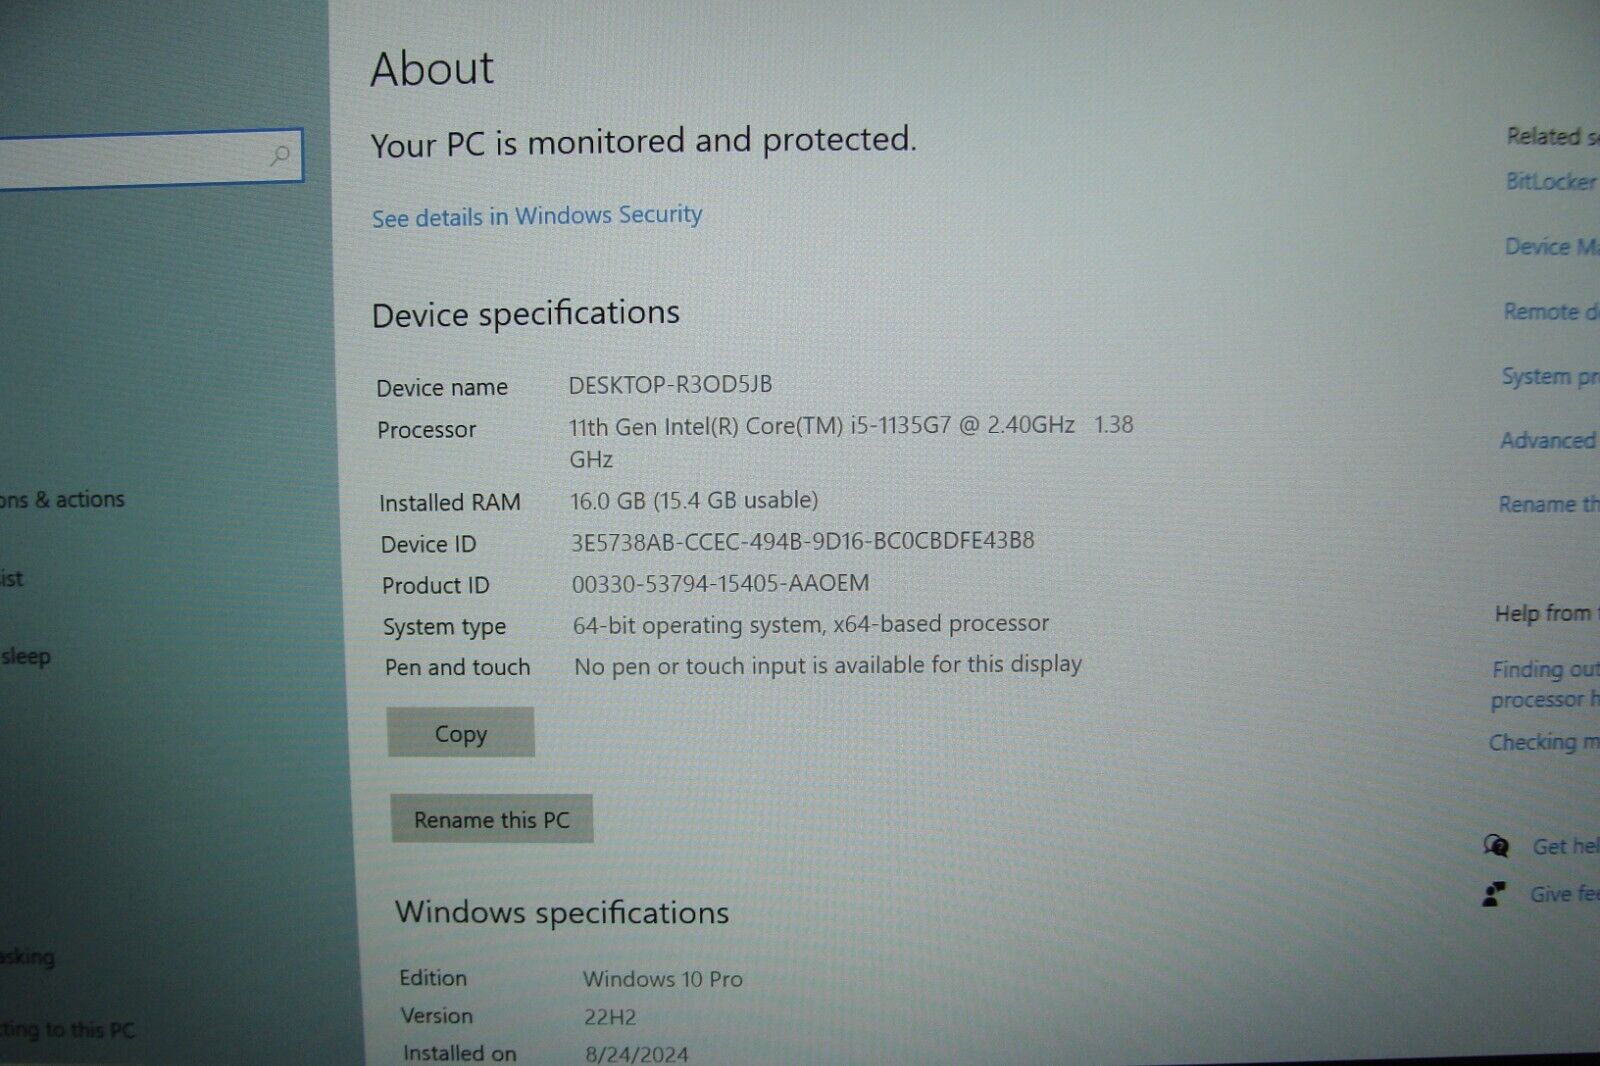Click the Related settings heading
1600x1066 pixels.
click(x=1553, y=136)
